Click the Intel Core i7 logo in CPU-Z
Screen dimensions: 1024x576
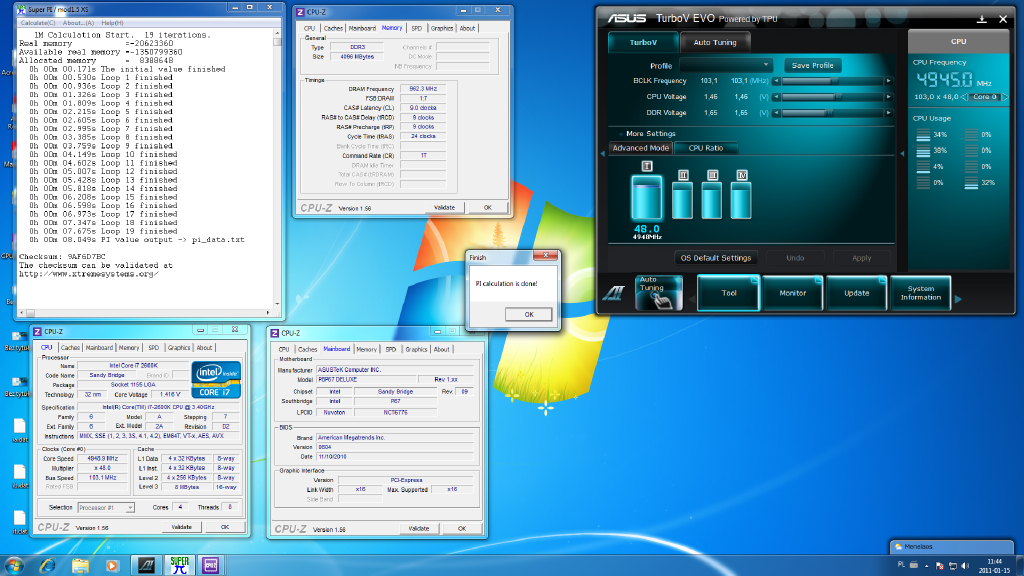tap(216, 379)
